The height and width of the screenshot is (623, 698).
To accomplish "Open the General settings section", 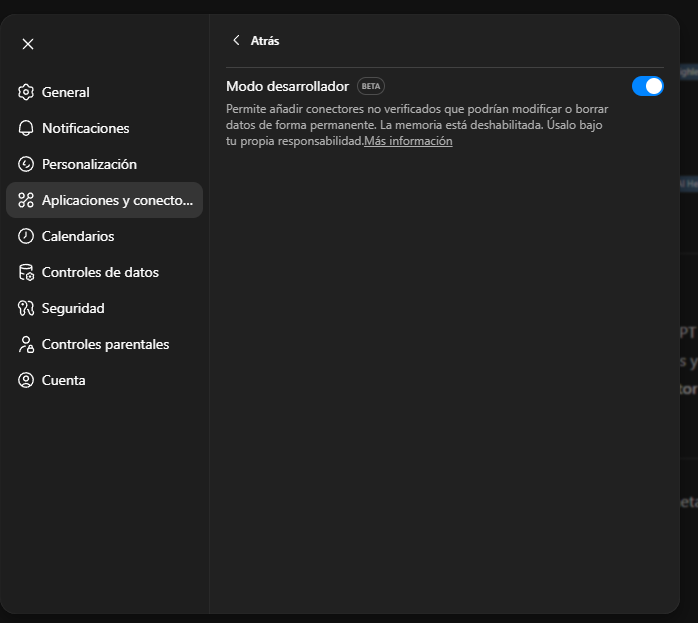I will (105, 92).
